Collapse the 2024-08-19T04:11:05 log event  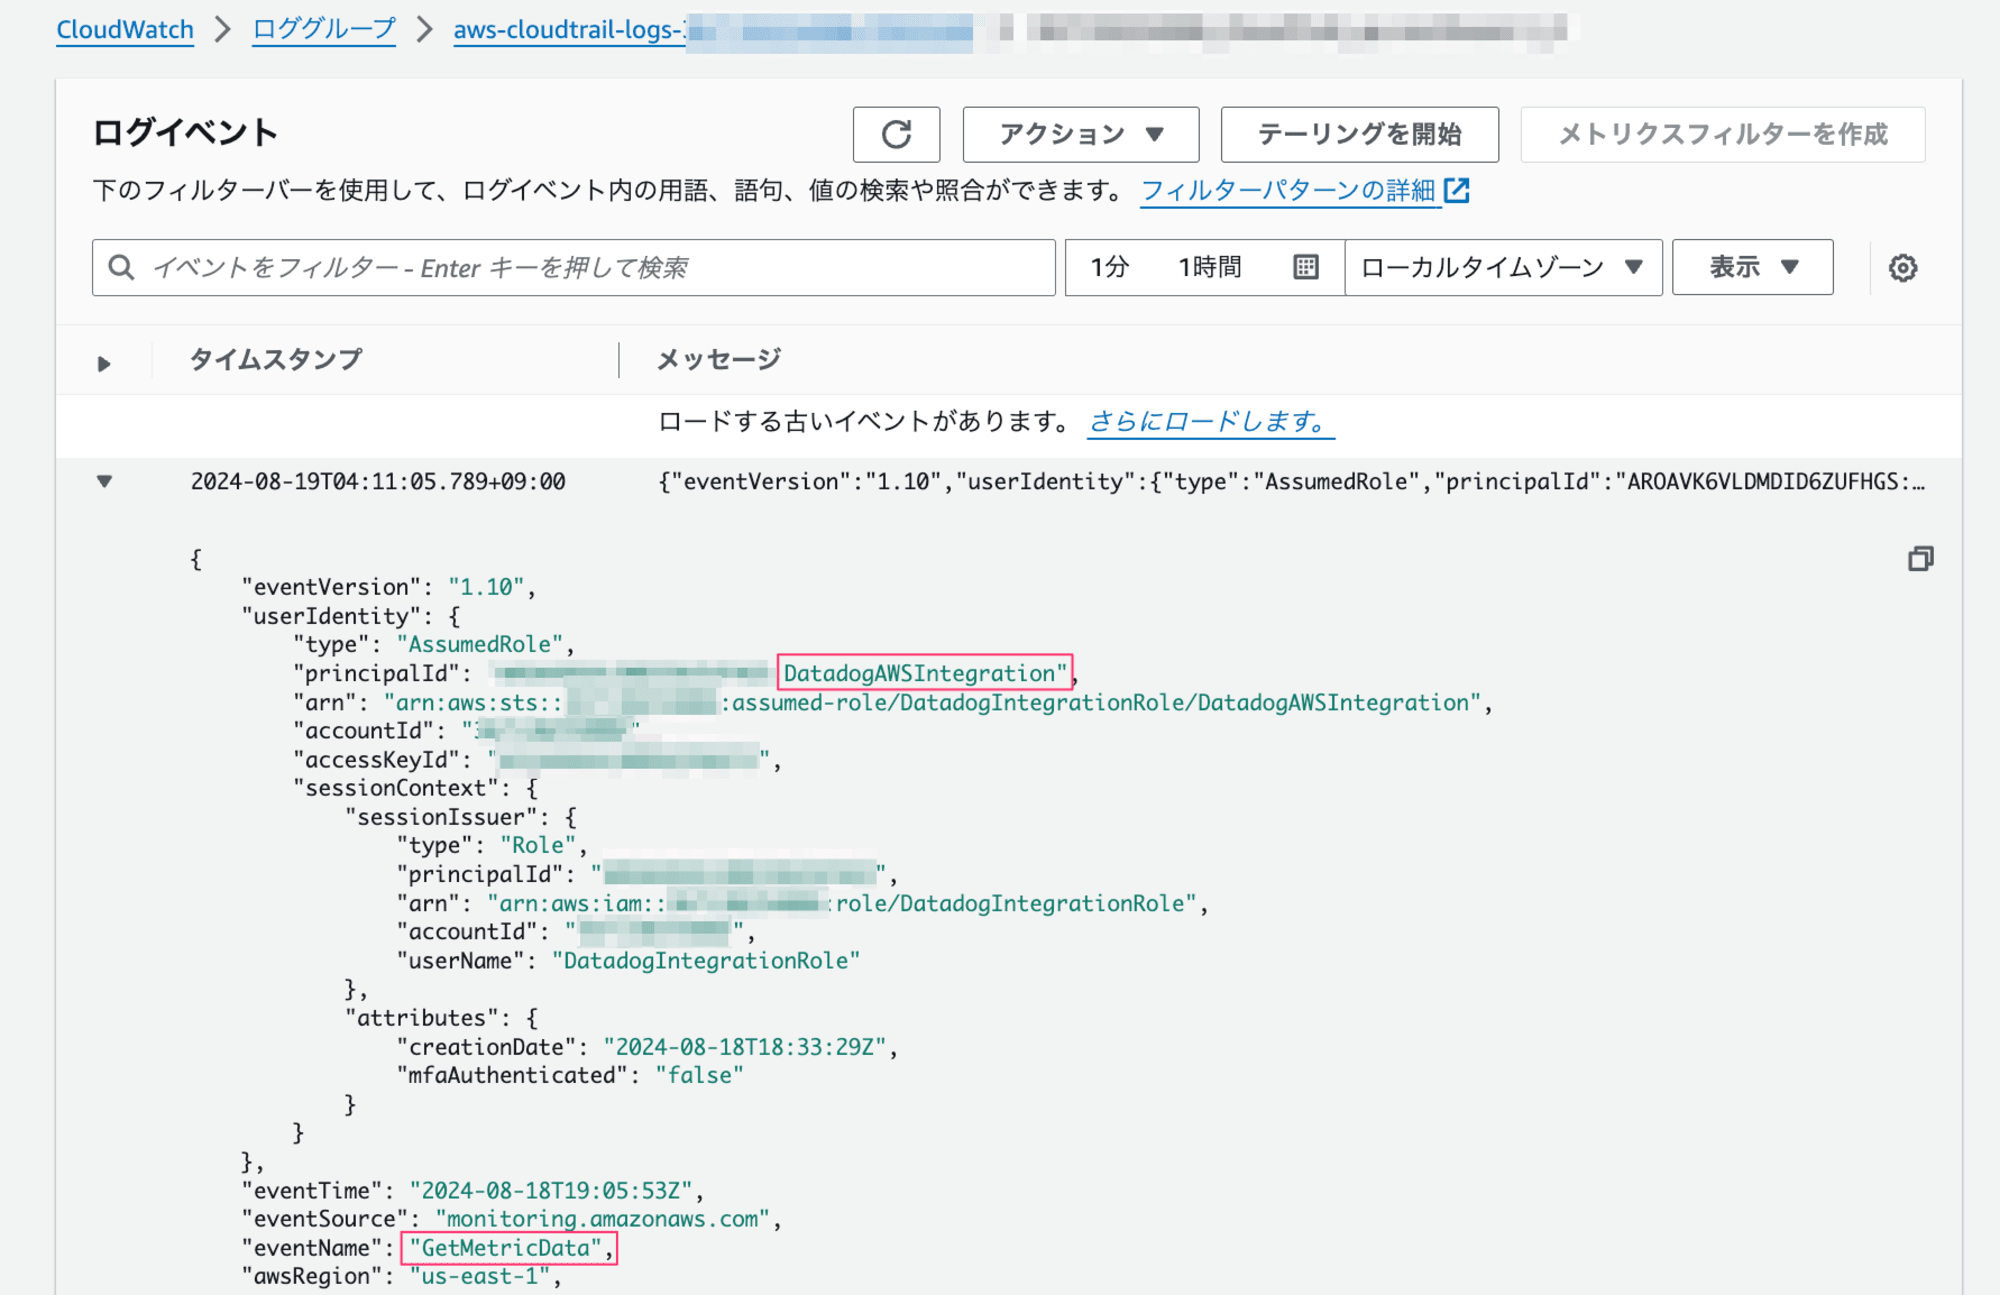[x=104, y=481]
